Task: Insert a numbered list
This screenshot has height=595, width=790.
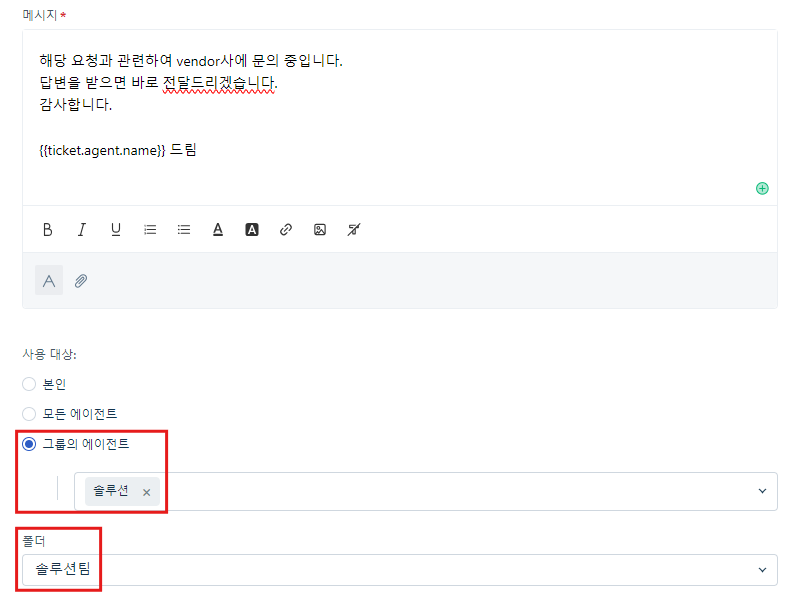Action: [x=150, y=230]
